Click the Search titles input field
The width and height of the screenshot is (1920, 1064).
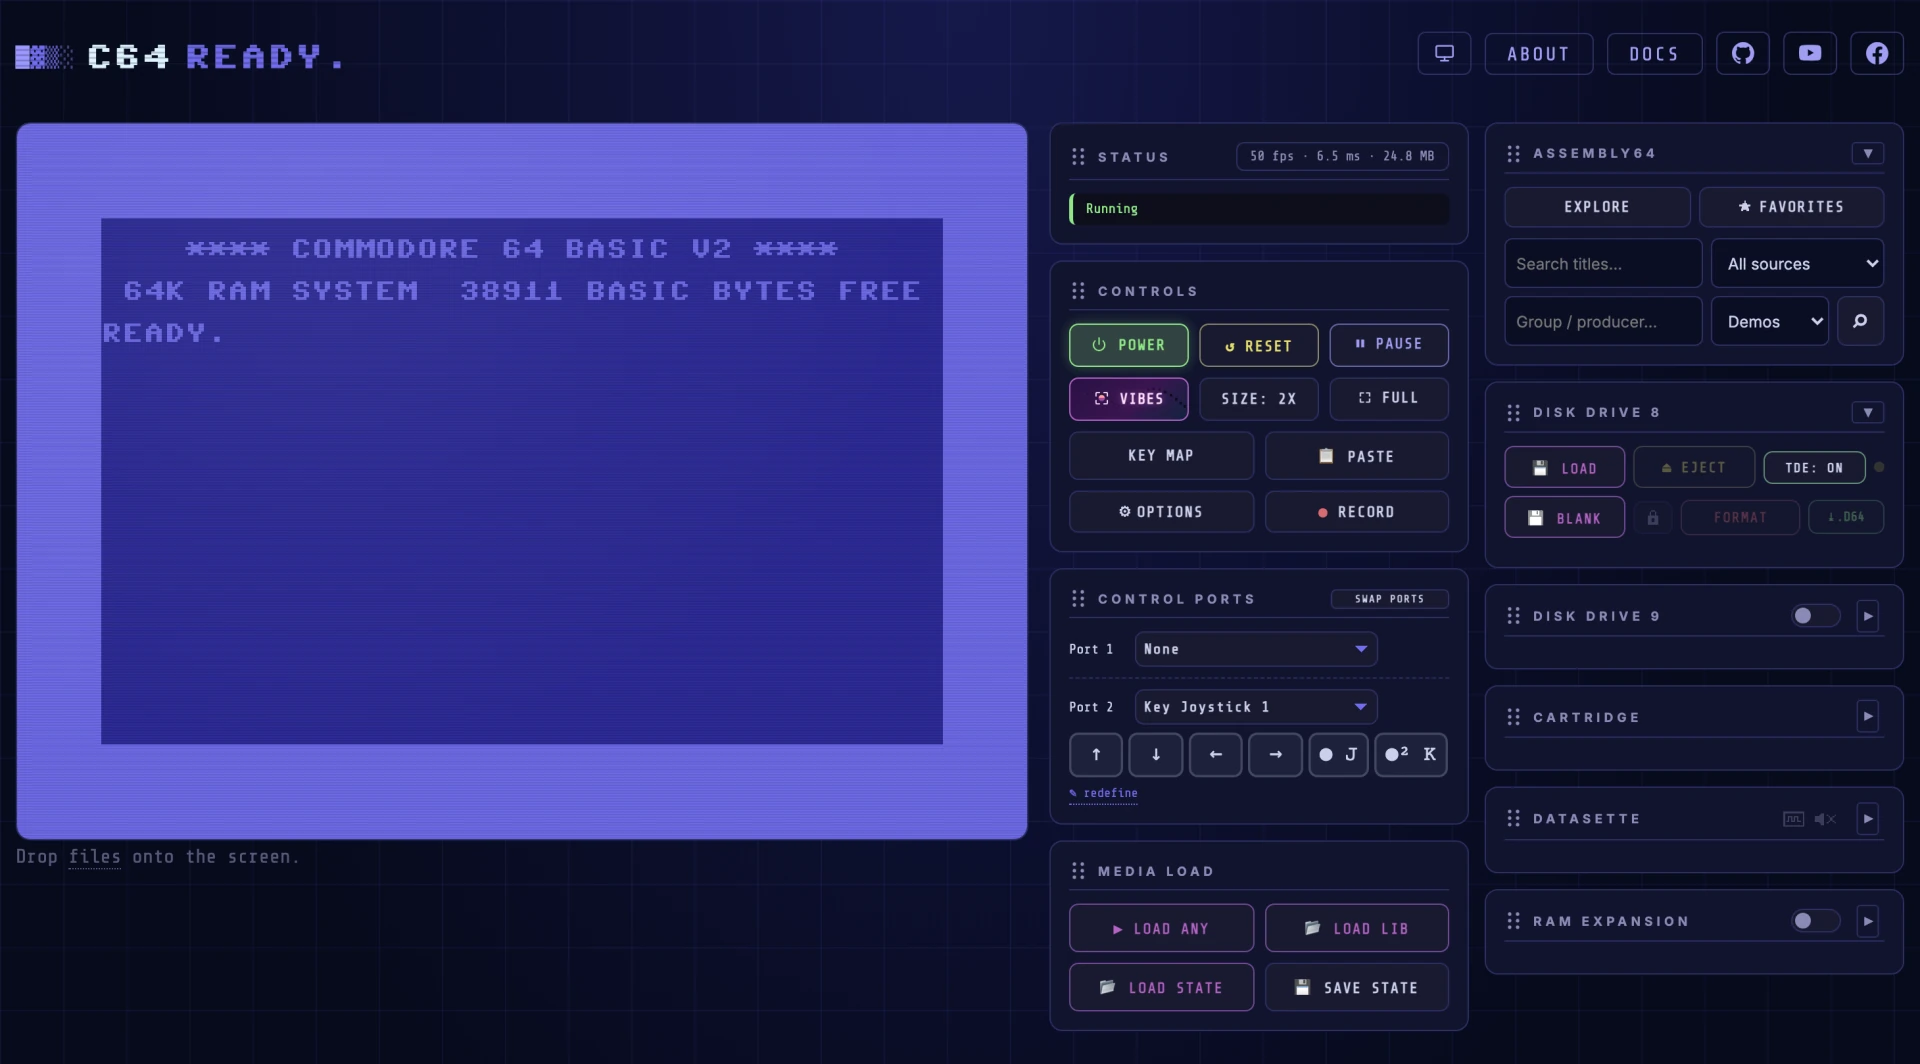[x=1603, y=264]
